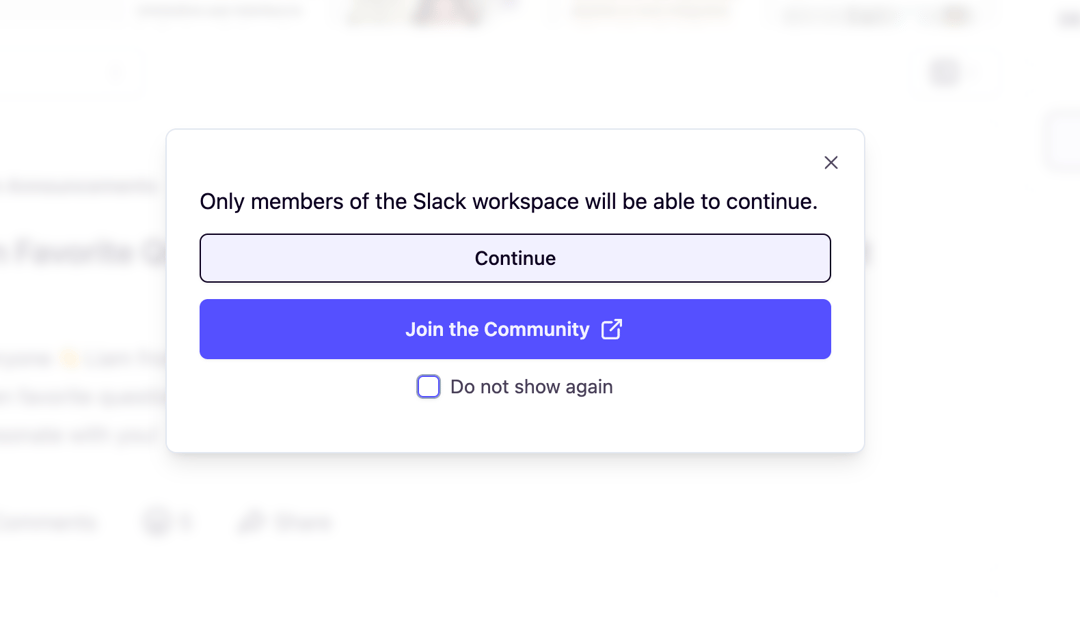Dismiss the dialog with the X close icon
The width and height of the screenshot is (1080, 620).
tap(830, 162)
